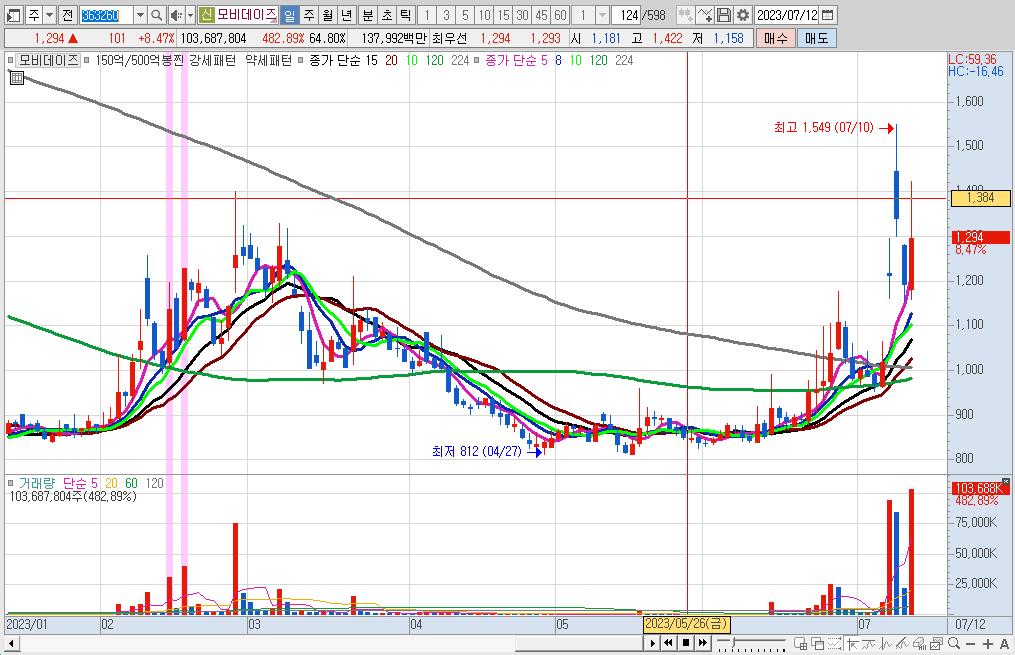Click the horizontal chart scrollbar thumb
1015x655 pixels.
coord(579,643)
